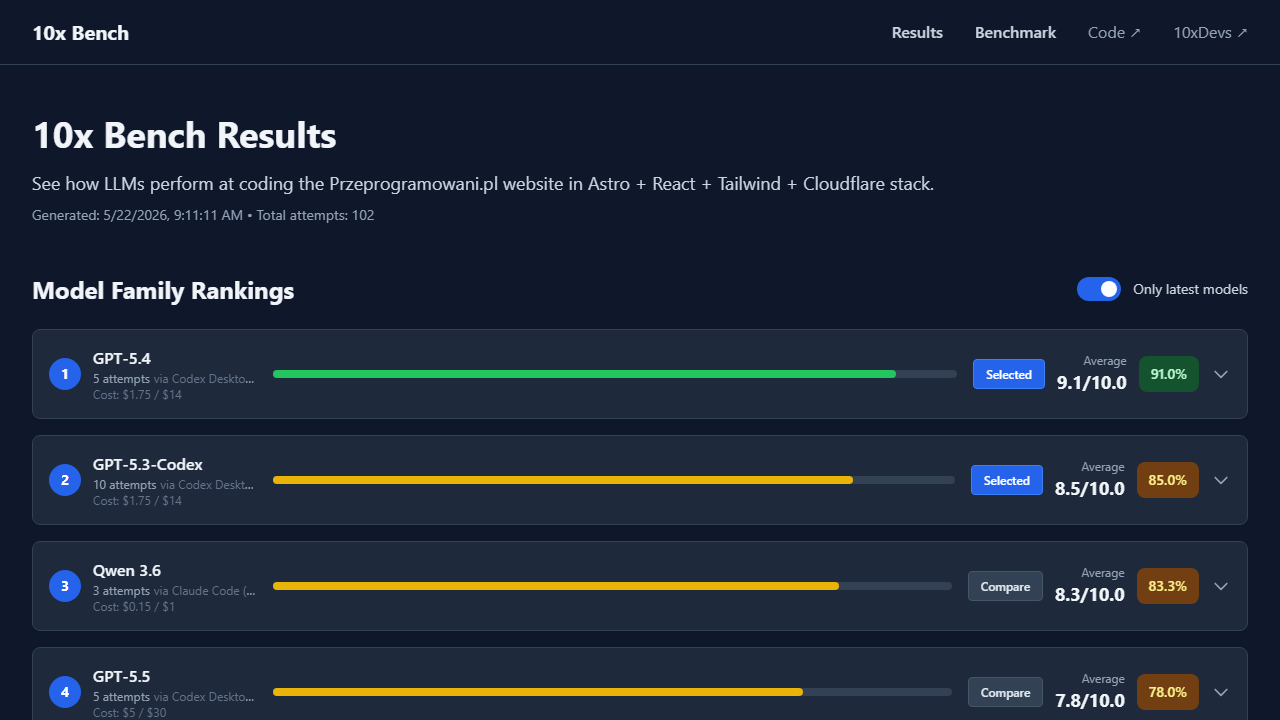Expand the GPT-5.3-Codex row chevron
1280x720 pixels.
1221,480
